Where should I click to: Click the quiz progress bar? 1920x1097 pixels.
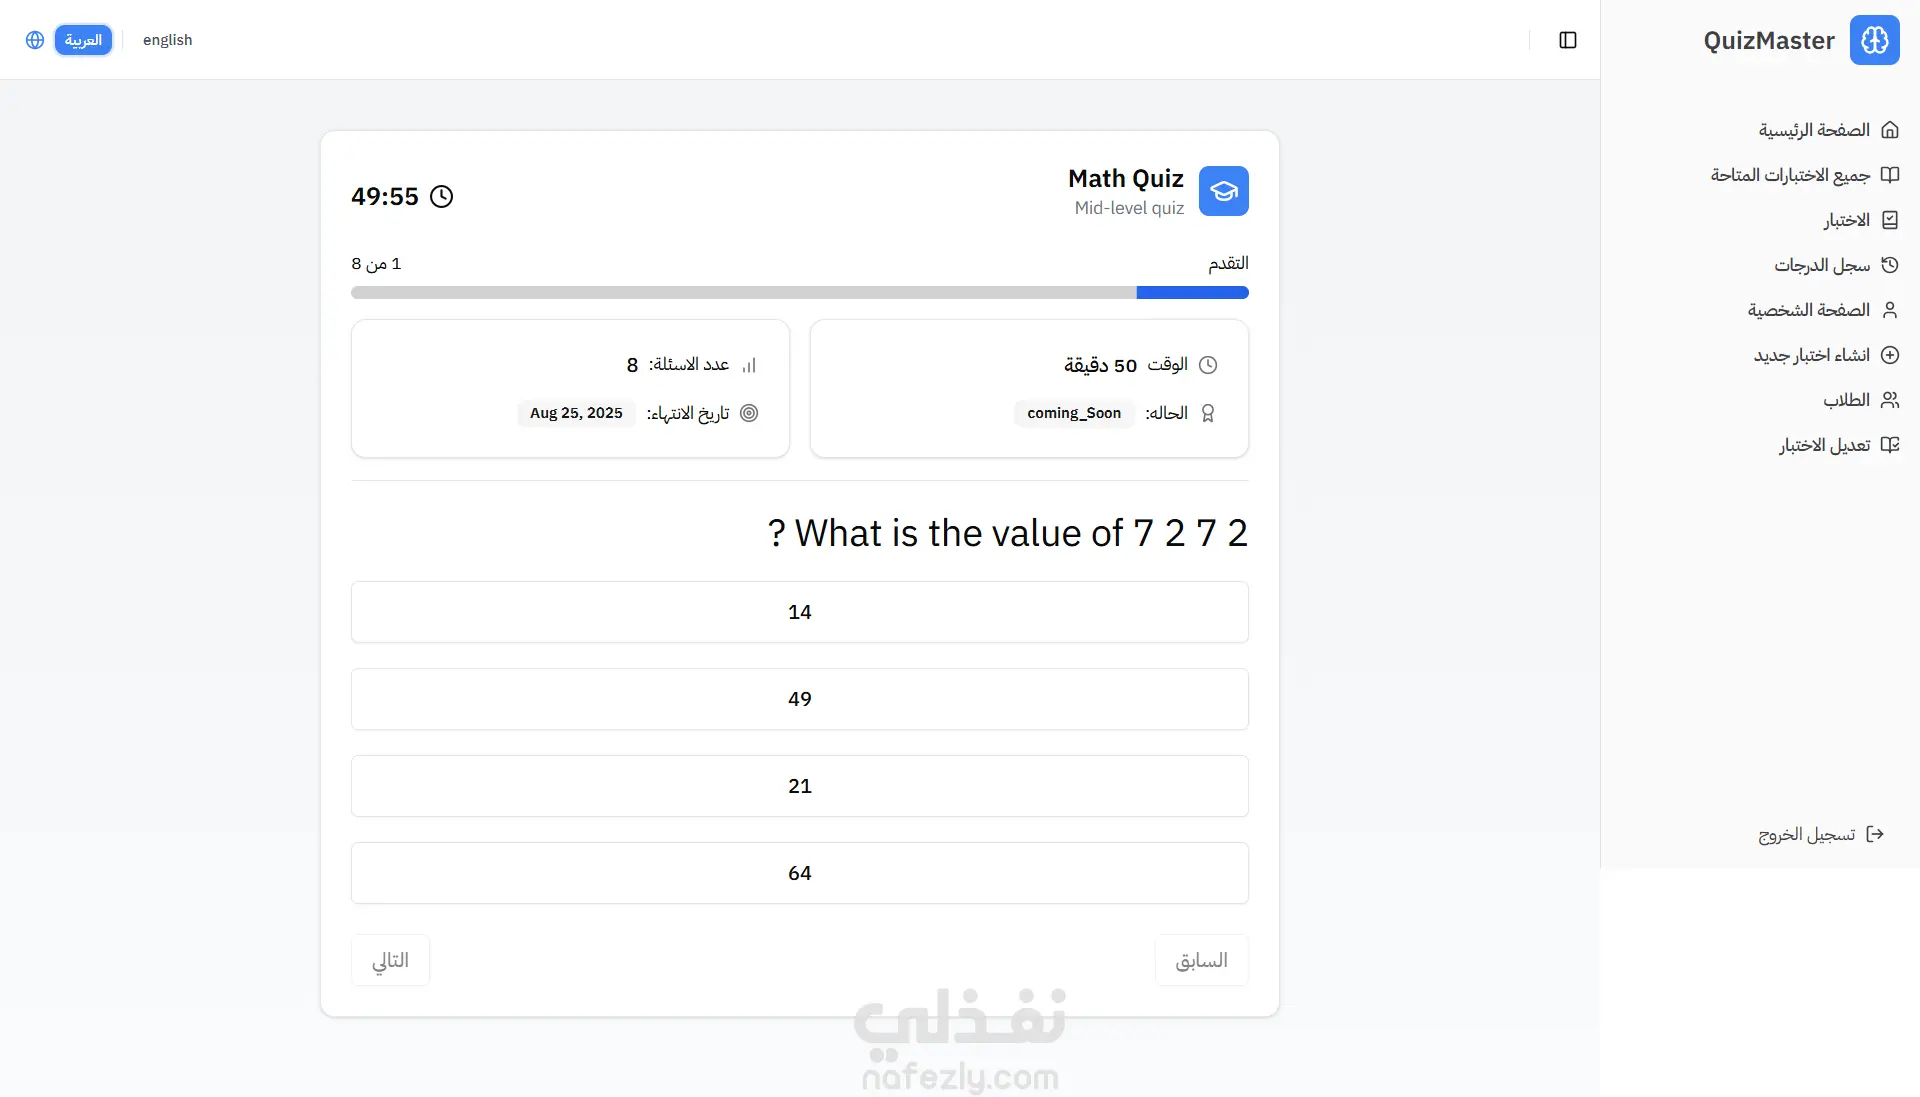799,293
